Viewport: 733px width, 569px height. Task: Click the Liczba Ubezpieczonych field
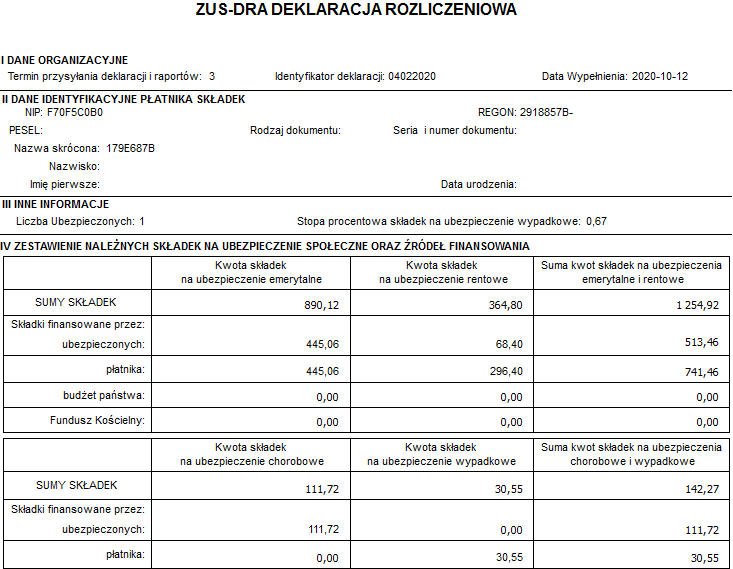[x=80, y=222]
